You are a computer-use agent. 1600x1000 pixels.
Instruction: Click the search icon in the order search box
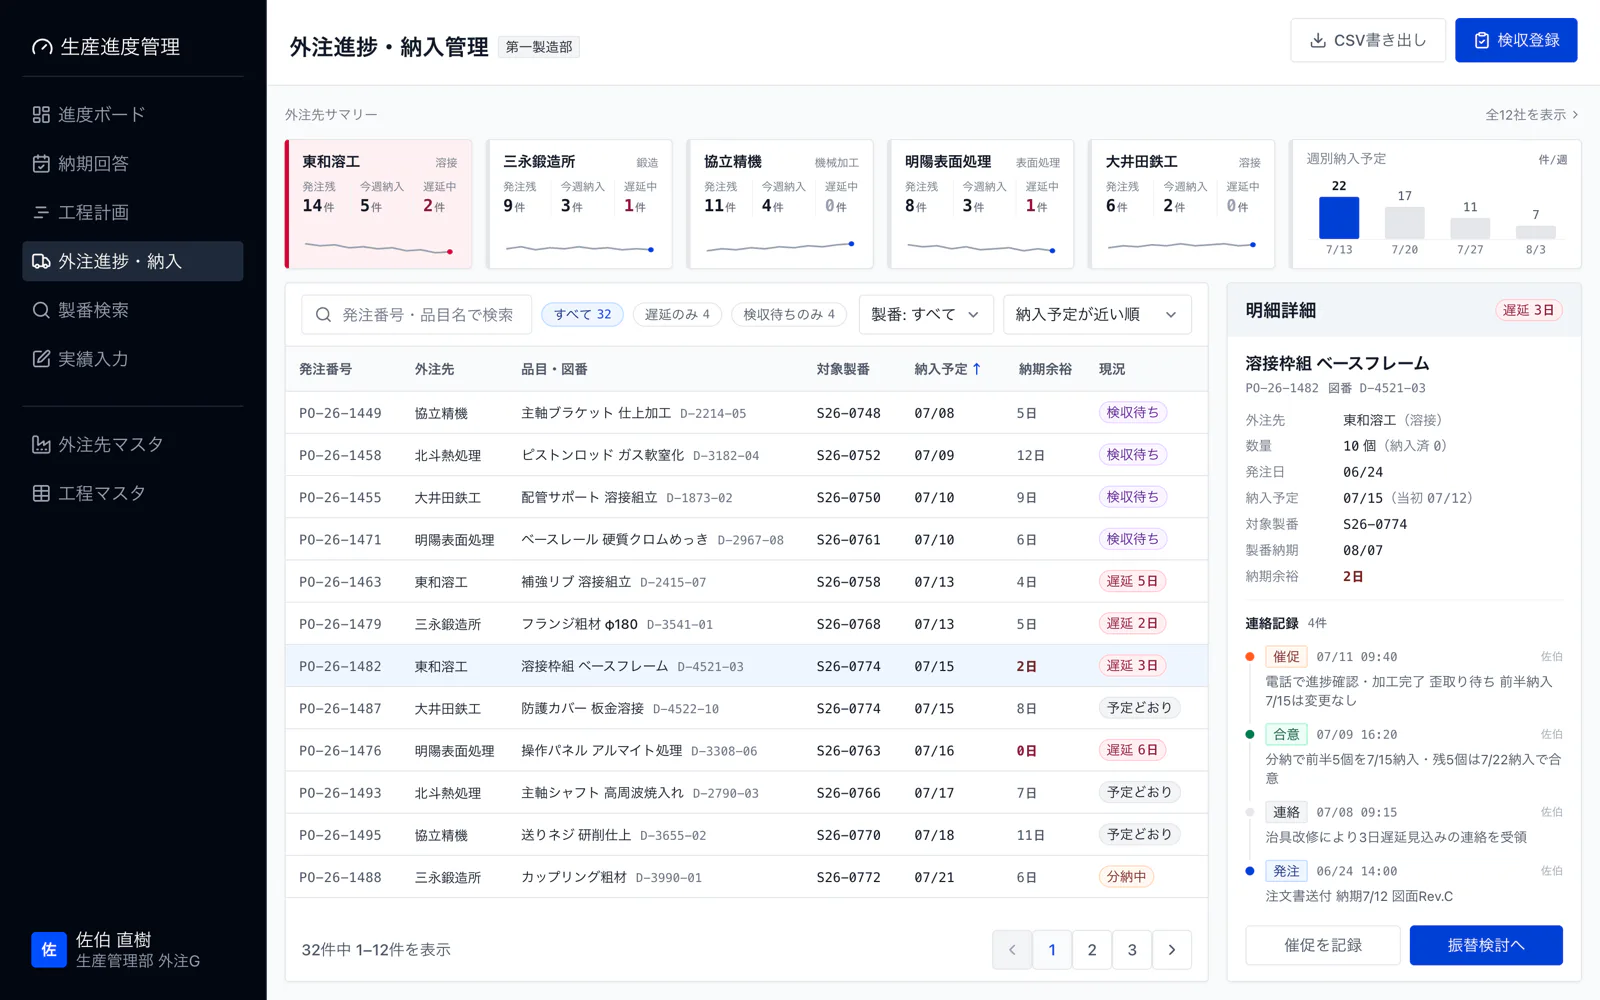click(323, 315)
